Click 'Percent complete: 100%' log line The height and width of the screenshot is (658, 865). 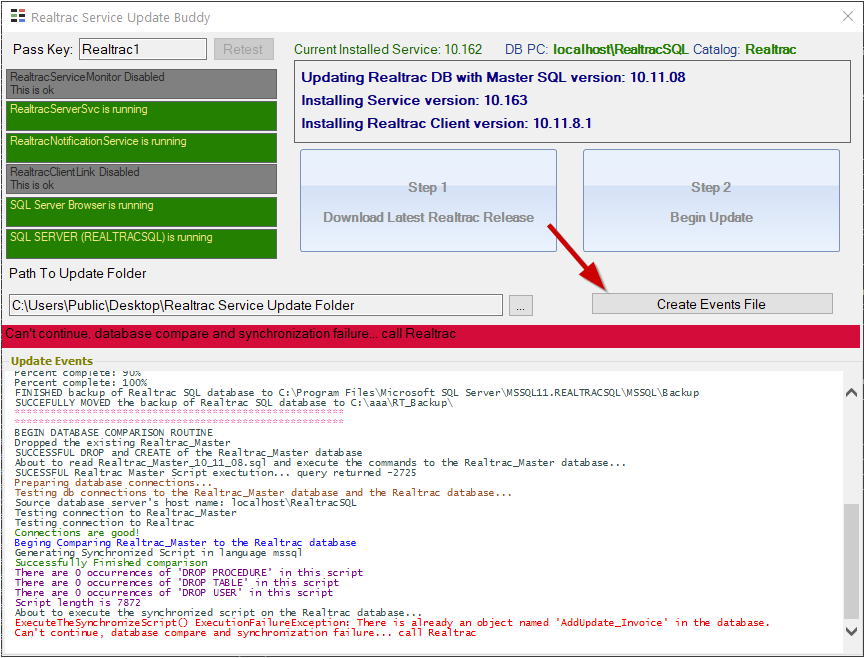(x=81, y=383)
